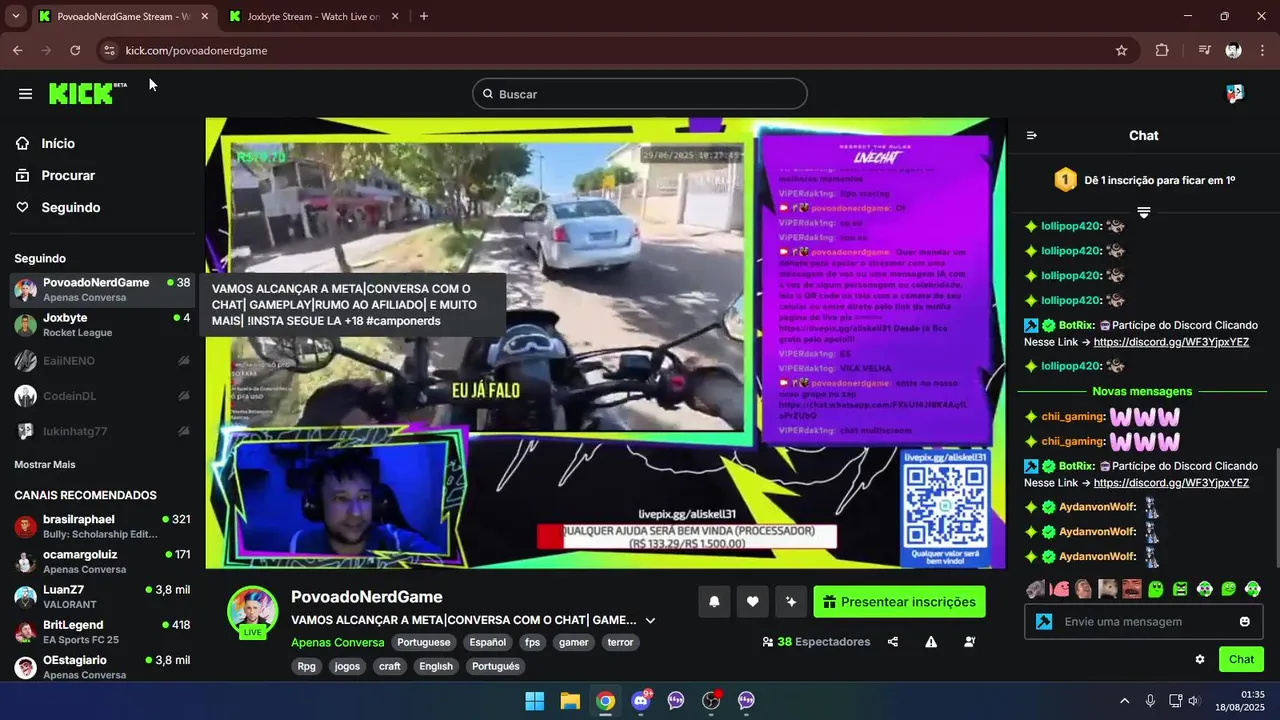Select the craft tag

click(390, 666)
